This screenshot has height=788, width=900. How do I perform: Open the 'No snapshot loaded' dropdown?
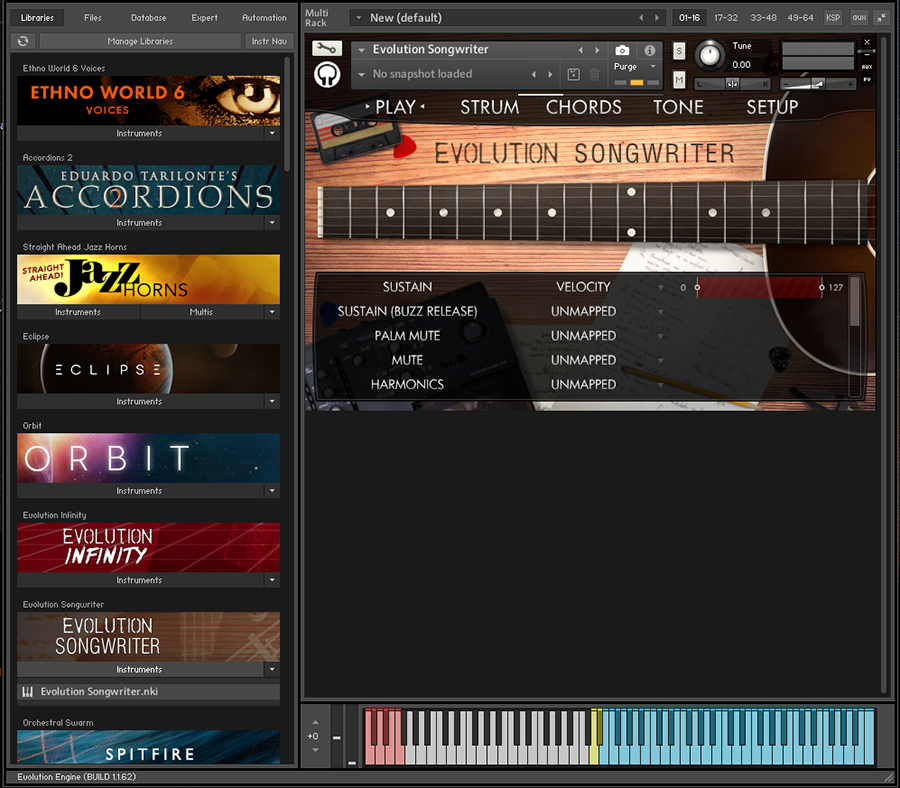pyautogui.click(x=362, y=74)
